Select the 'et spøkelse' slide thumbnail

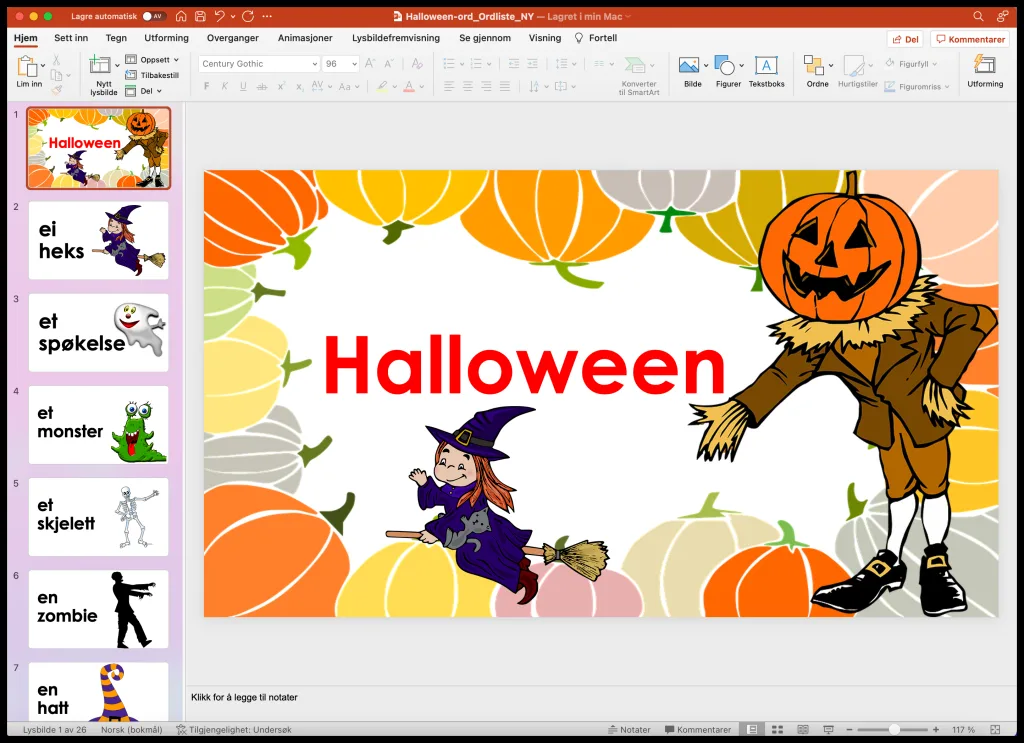tap(98, 332)
